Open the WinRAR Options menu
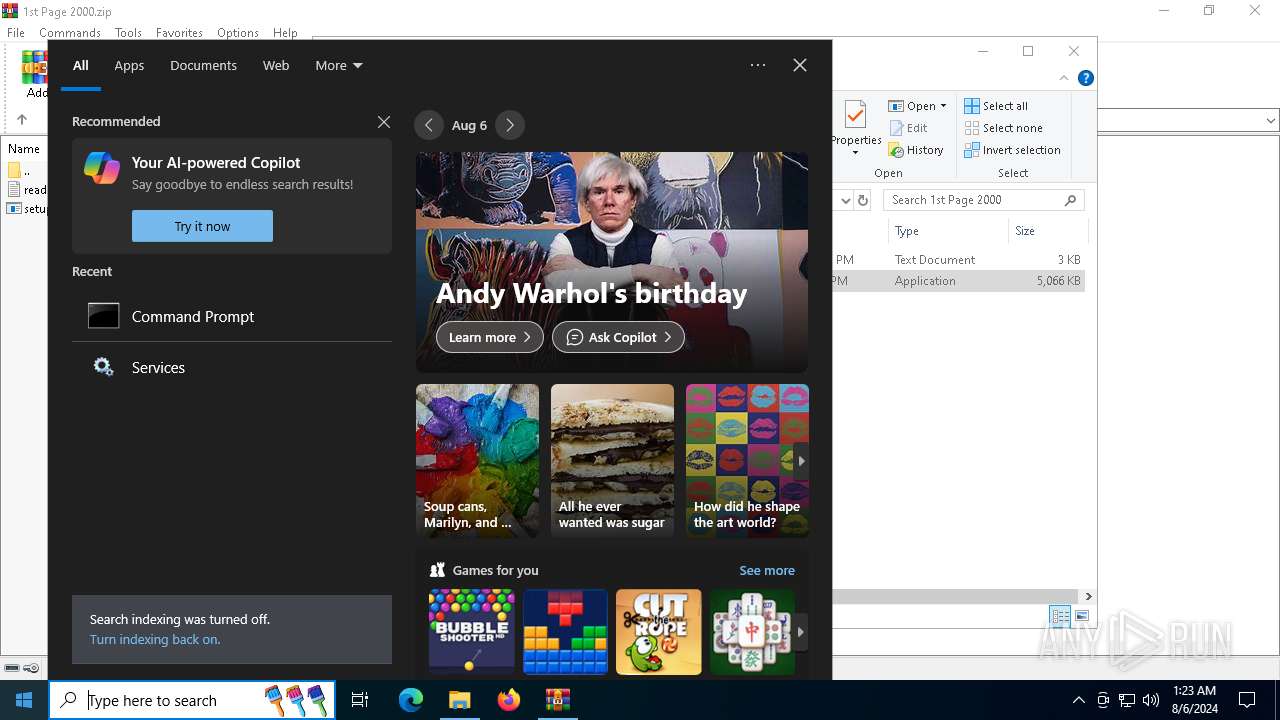This screenshot has height=720, width=1280. coord(238,33)
